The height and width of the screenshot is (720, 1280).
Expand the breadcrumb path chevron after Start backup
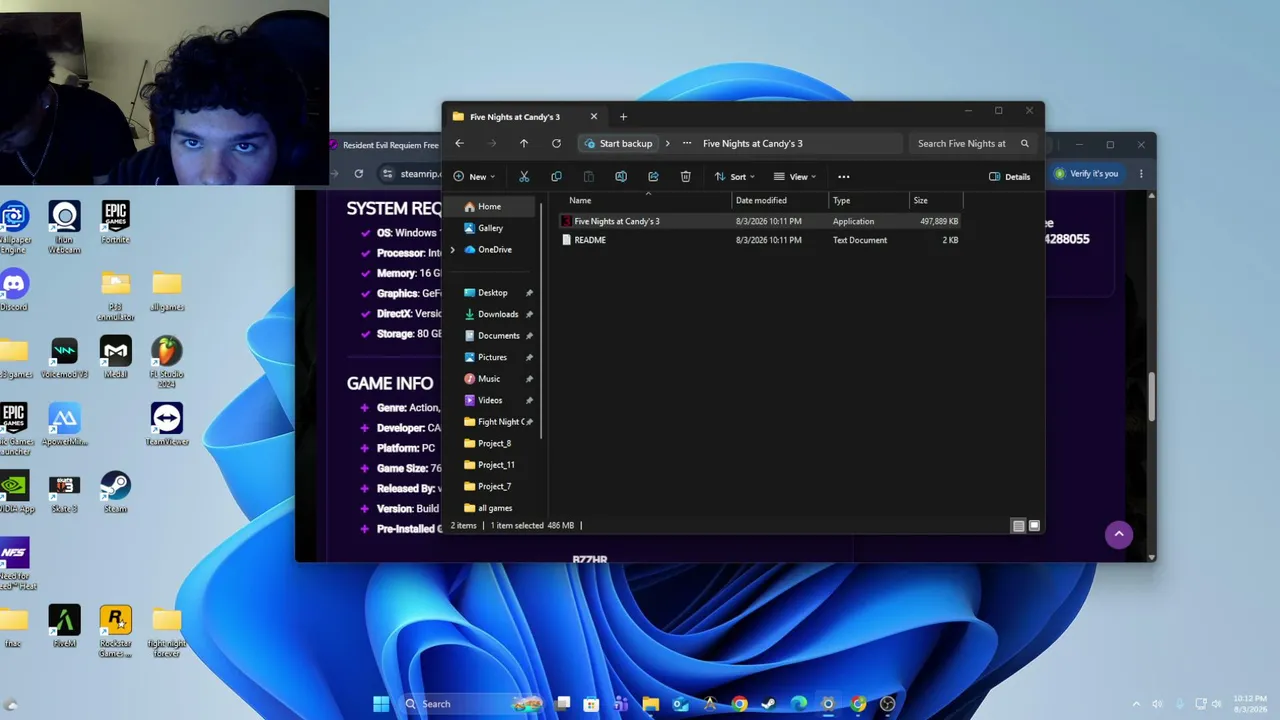point(668,143)
